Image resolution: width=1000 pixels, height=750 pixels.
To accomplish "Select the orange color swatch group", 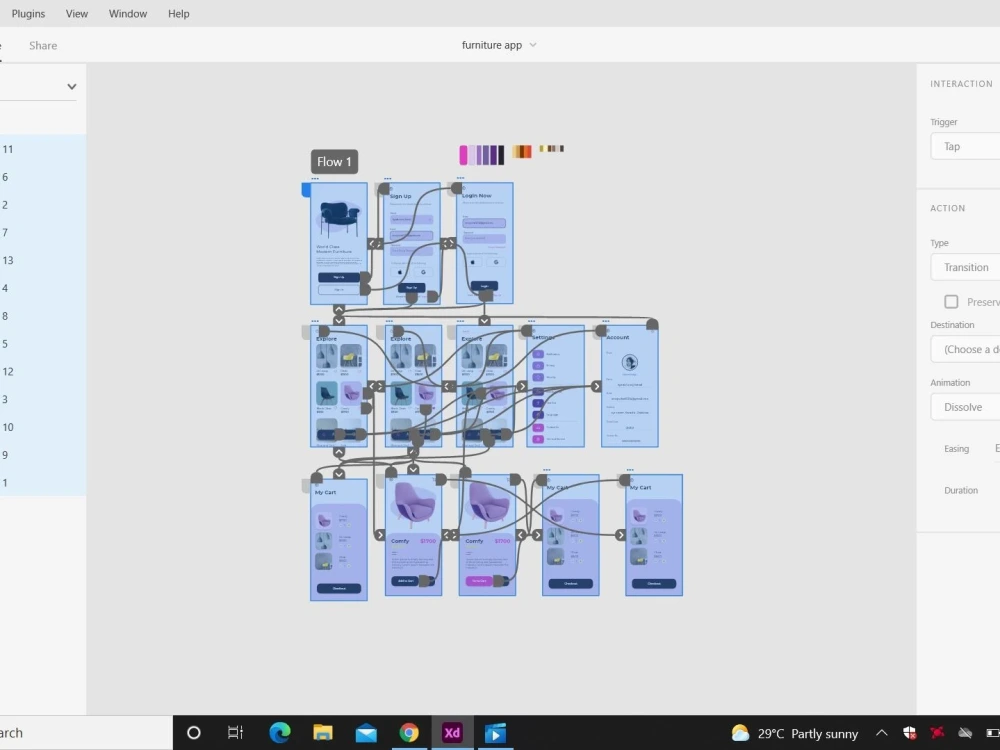I will pyautogui.click(x=522, y=152).
